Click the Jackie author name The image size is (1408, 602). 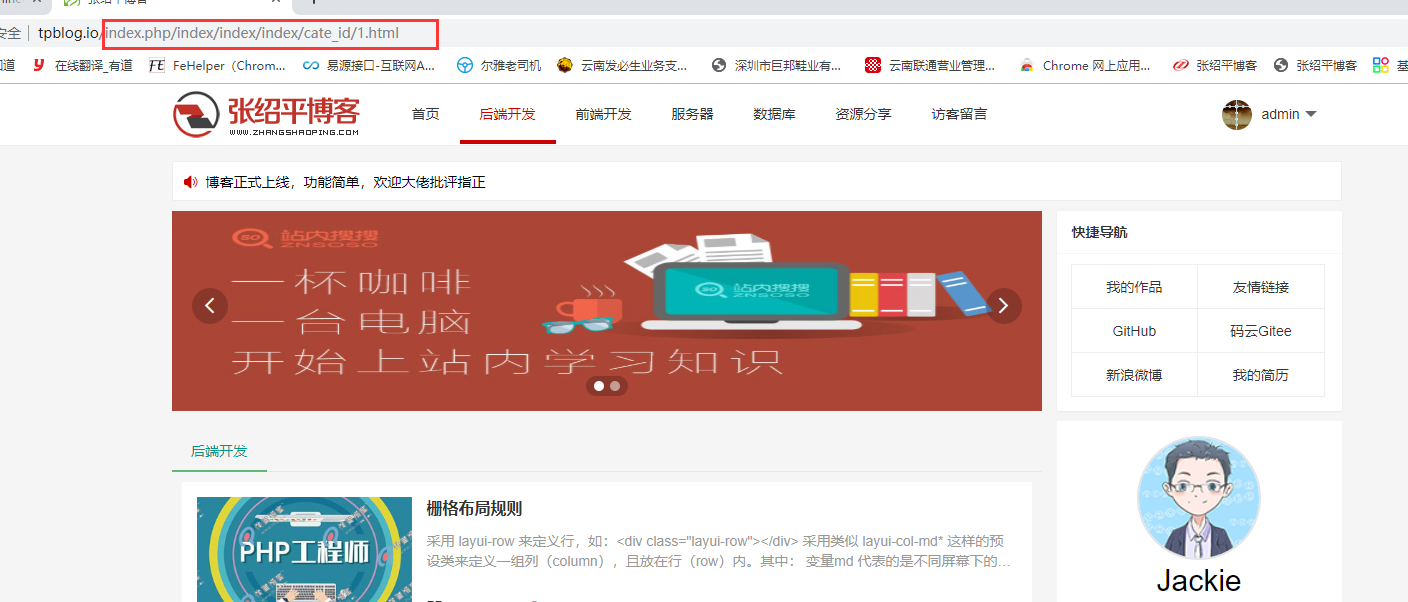coord(1199,581)
